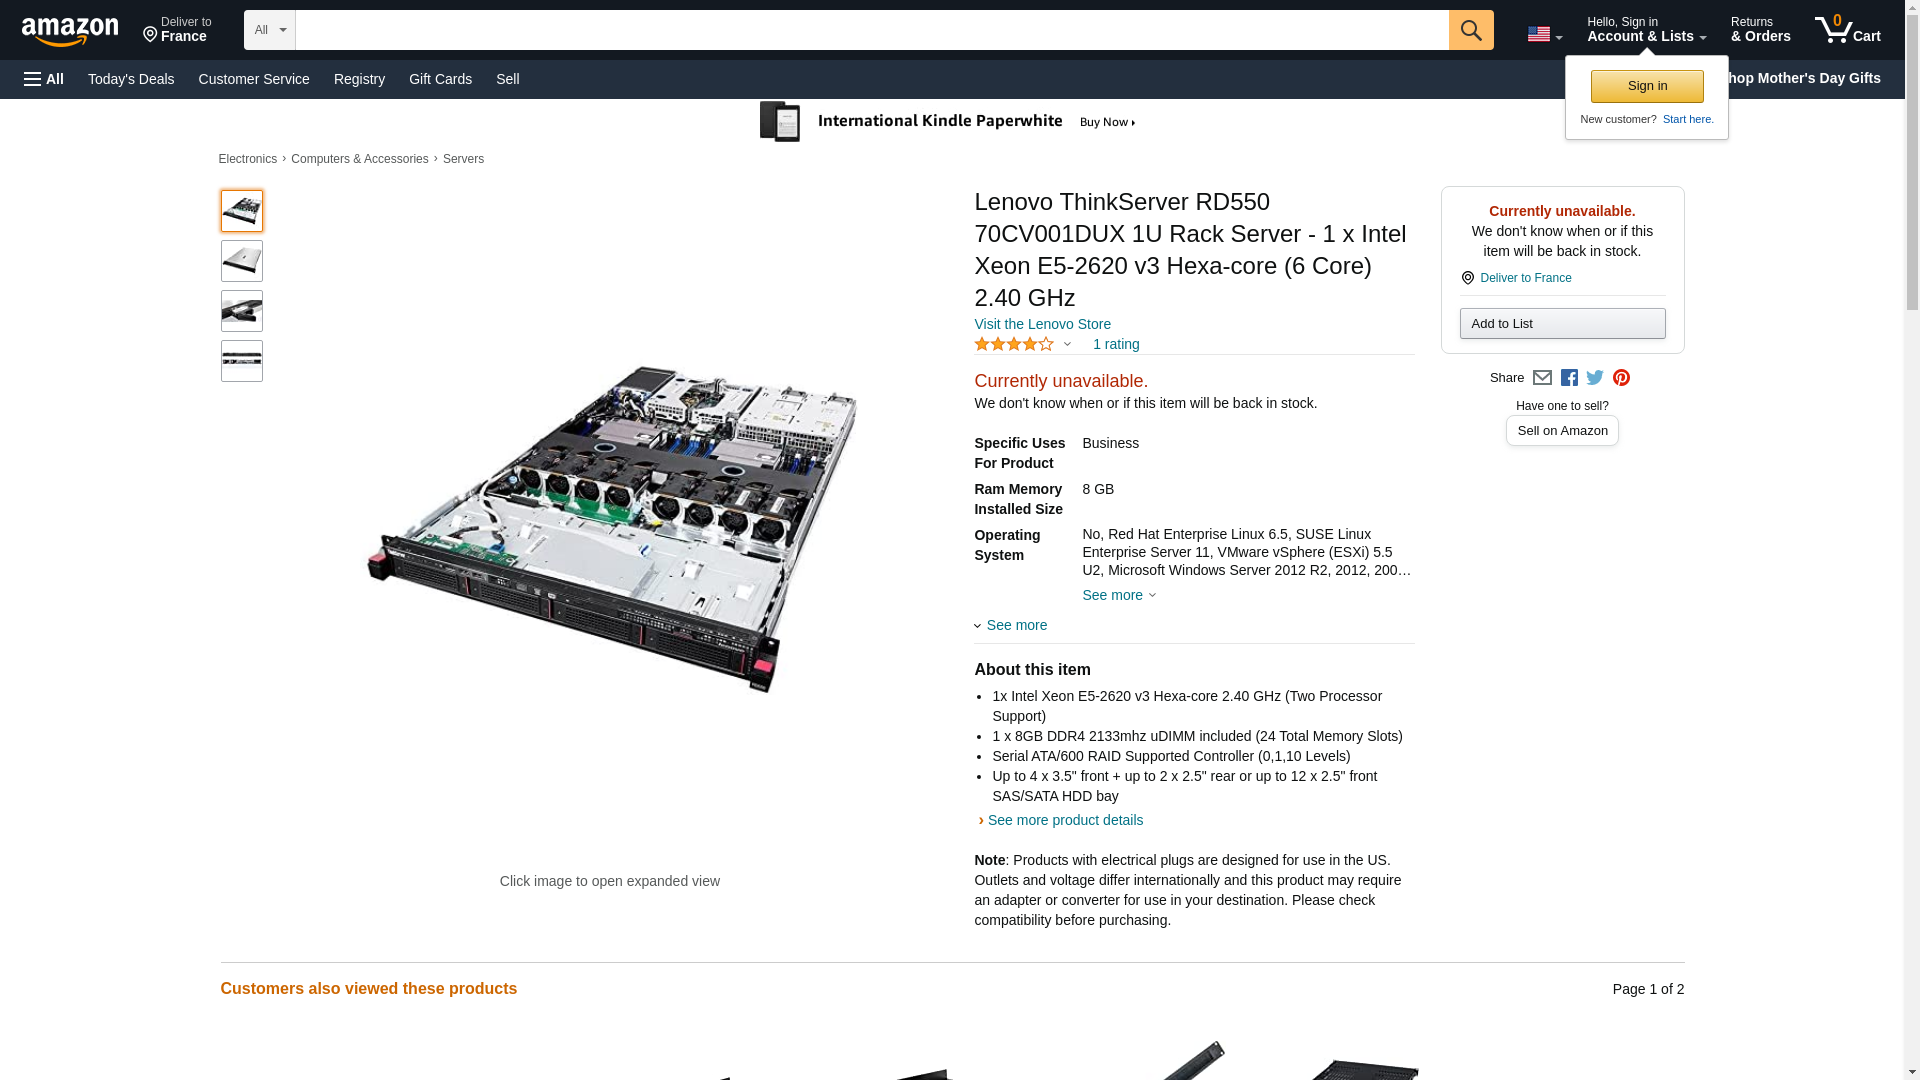1920x1080 pixels.
Task: Share product on Twitter icon
Action: [x=1595, y=378]
